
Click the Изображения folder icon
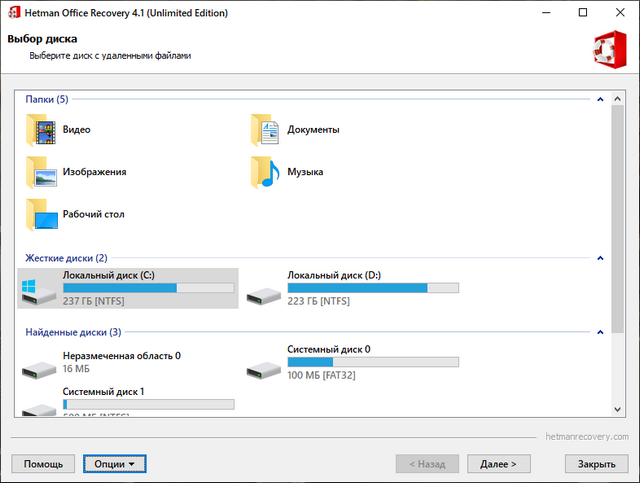point(41,172)
